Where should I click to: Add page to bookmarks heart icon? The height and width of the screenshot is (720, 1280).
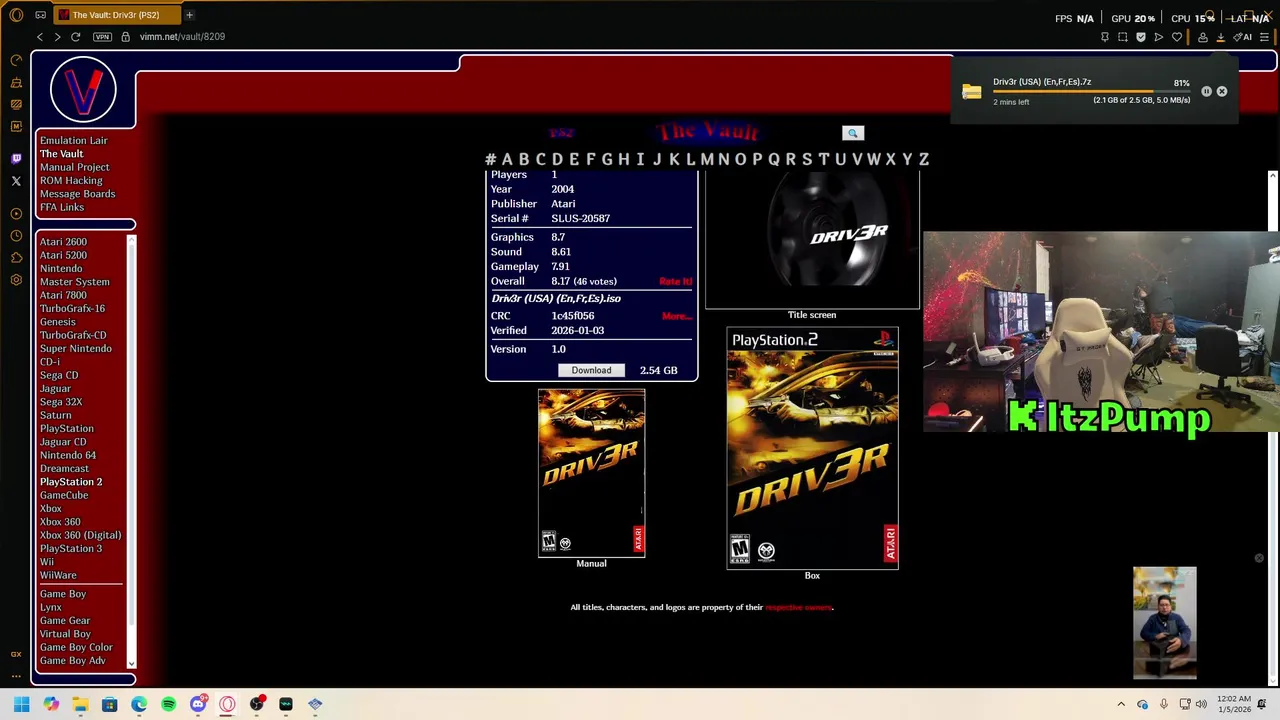tap(1177, 37)
